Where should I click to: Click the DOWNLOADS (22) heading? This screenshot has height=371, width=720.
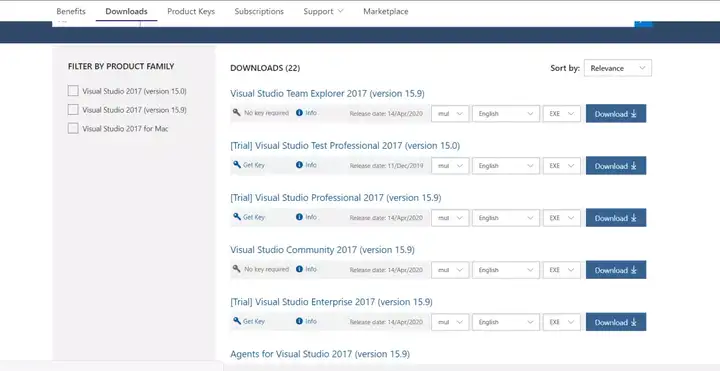click(265, 68)
